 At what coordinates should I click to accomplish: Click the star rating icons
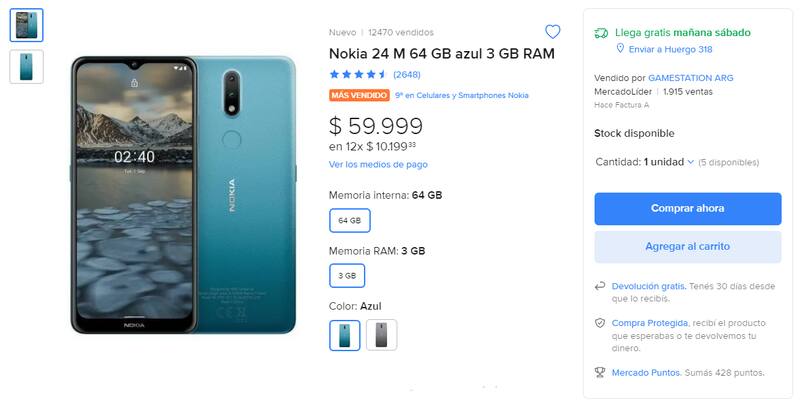click(x=358, y=74)
